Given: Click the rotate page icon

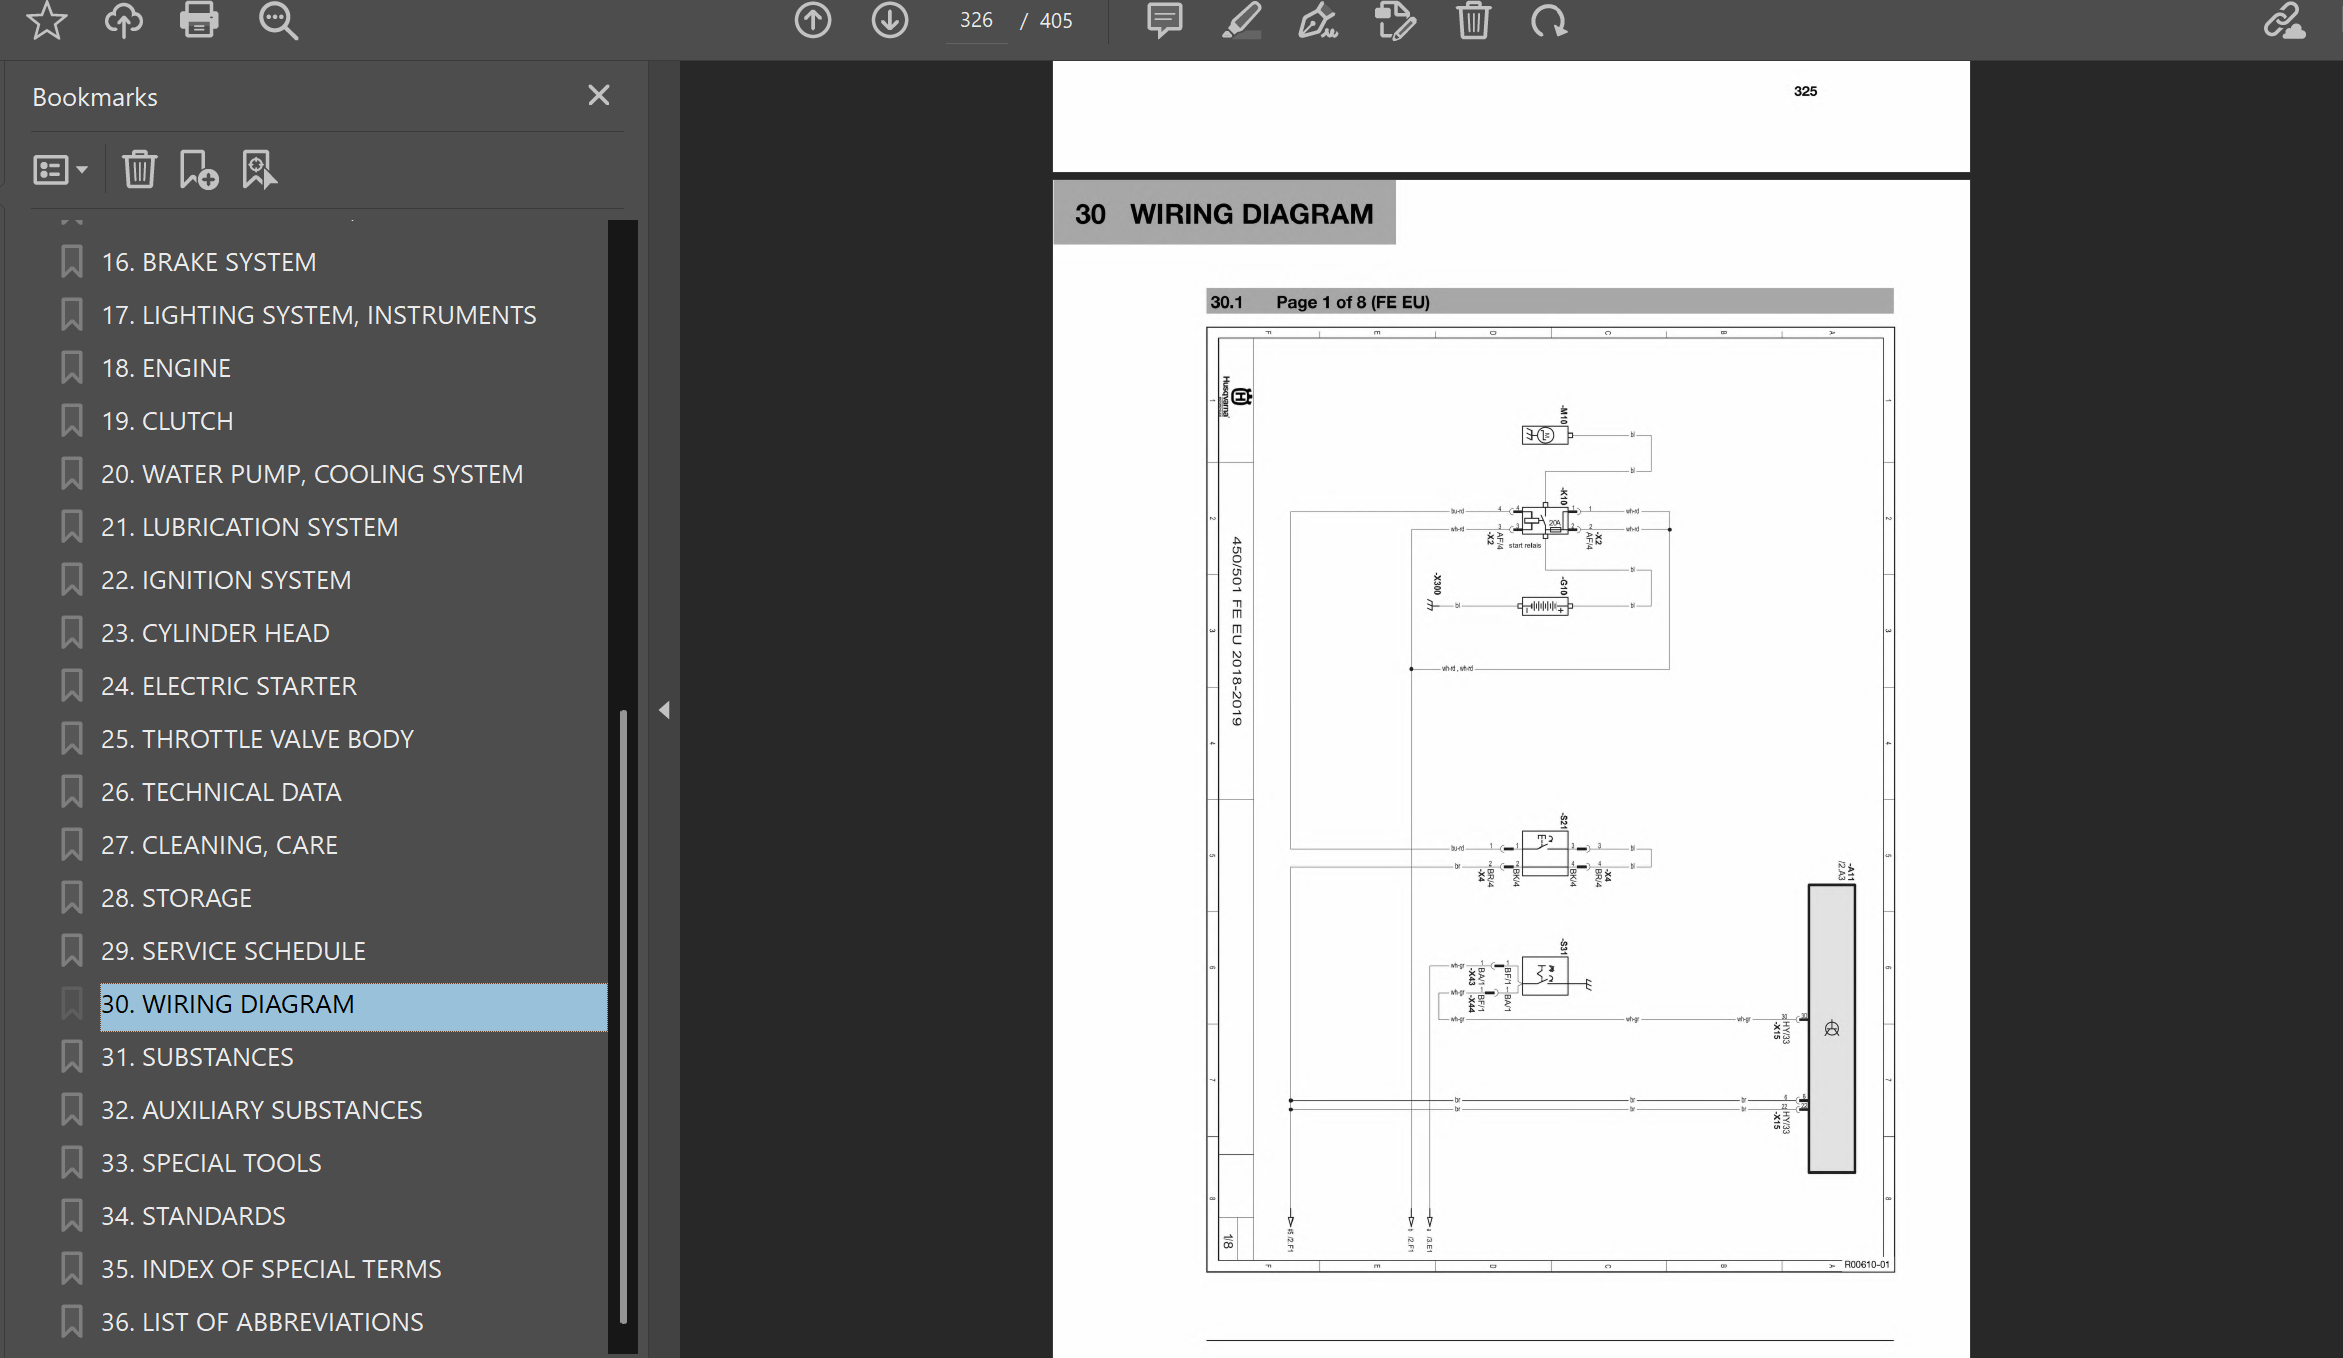Looking at the screenshot, I should tap(1549, 20).
